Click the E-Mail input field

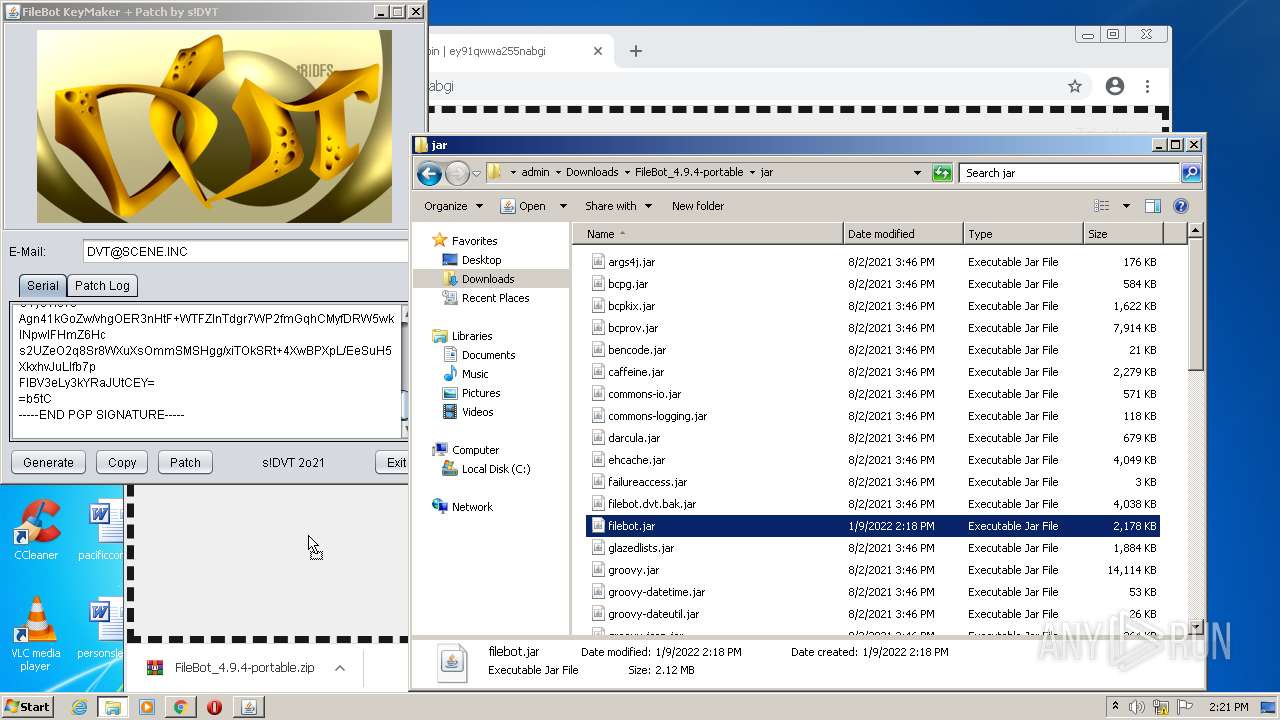[x=245, y=251]
